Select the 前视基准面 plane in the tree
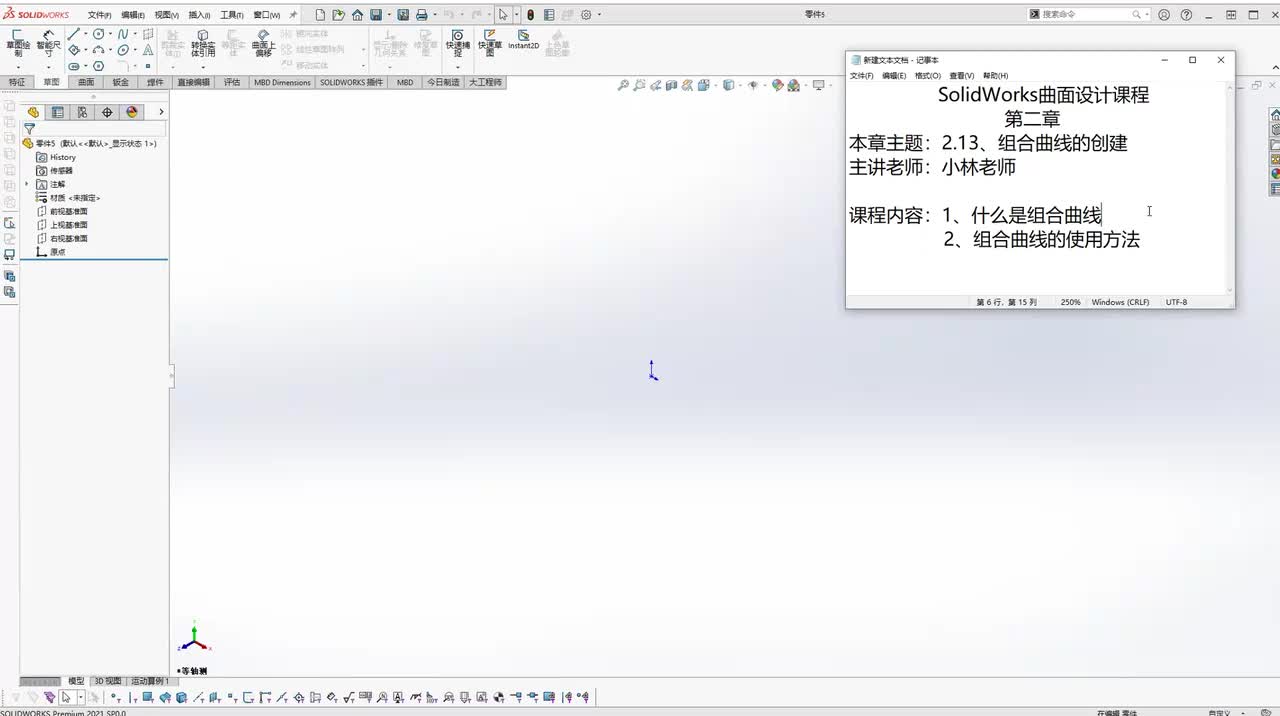Image resolution: width=1280 pixels, height=716 pixels. (x=62, y=212)
